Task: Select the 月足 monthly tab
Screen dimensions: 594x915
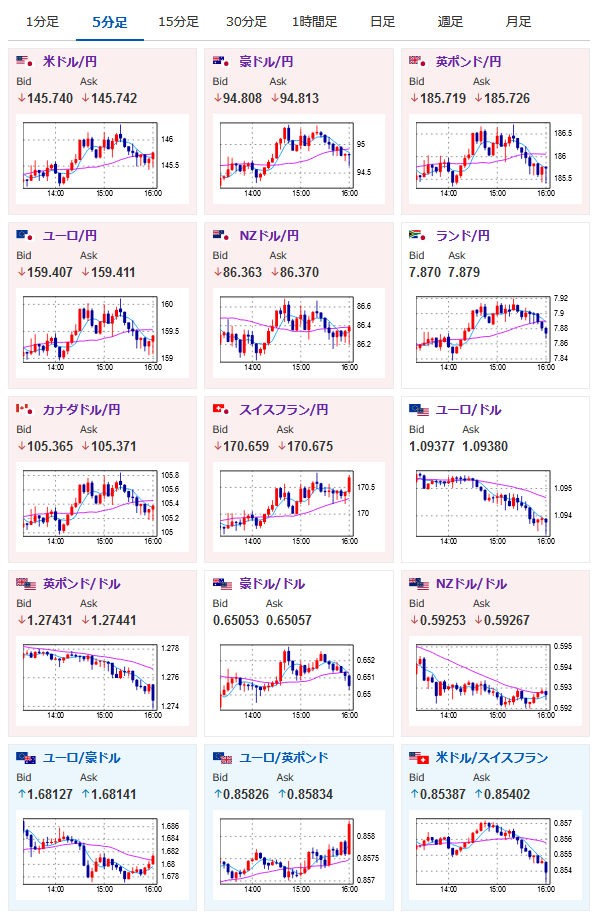Action: point(518,22)
